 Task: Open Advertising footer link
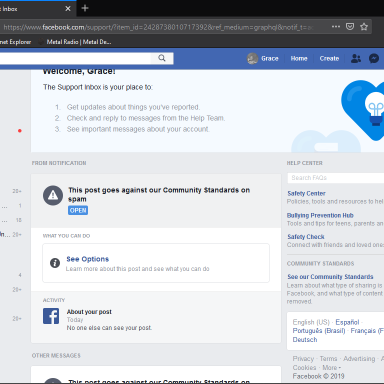359,359
